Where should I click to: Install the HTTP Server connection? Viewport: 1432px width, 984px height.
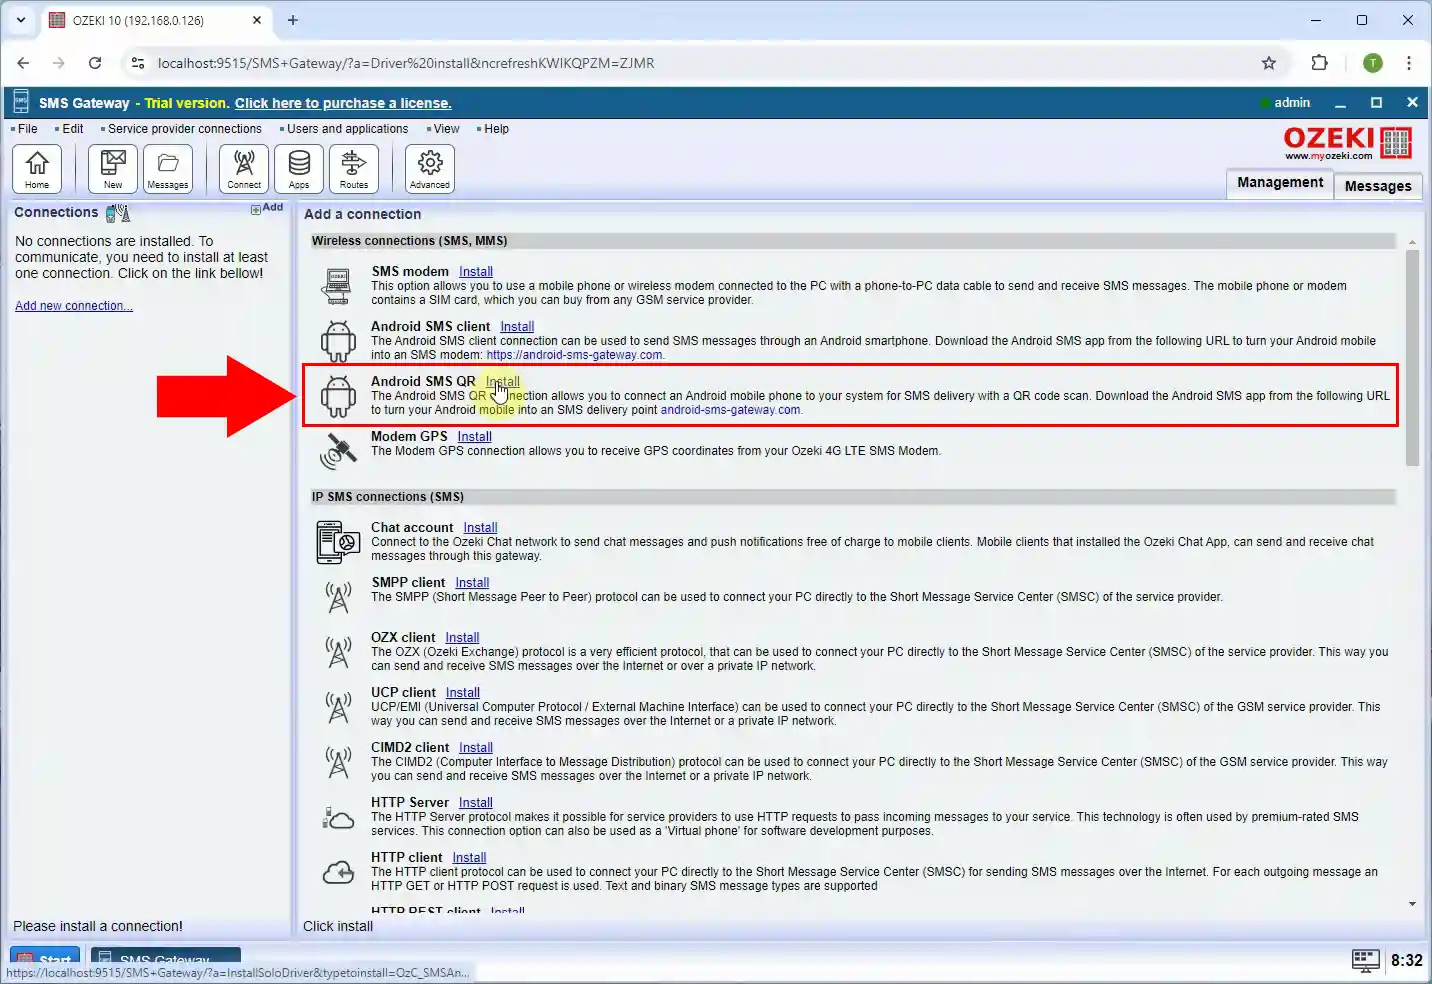click(x=476, y=803)
